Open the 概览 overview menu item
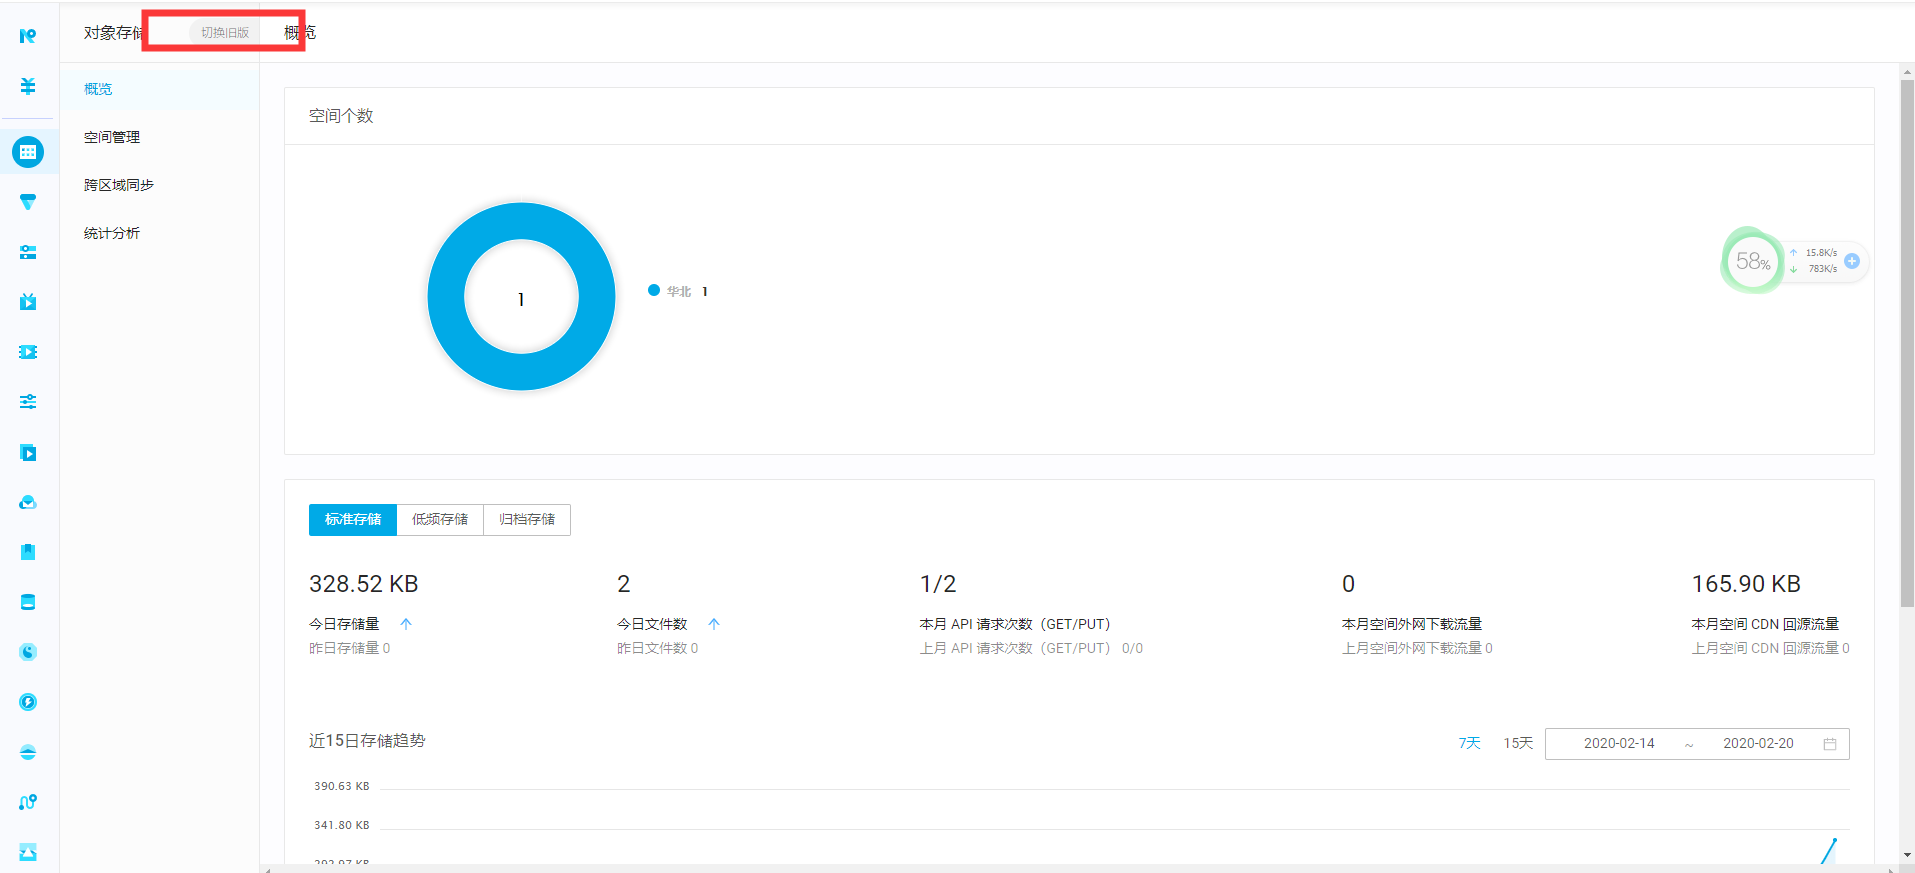 point(160,89)
